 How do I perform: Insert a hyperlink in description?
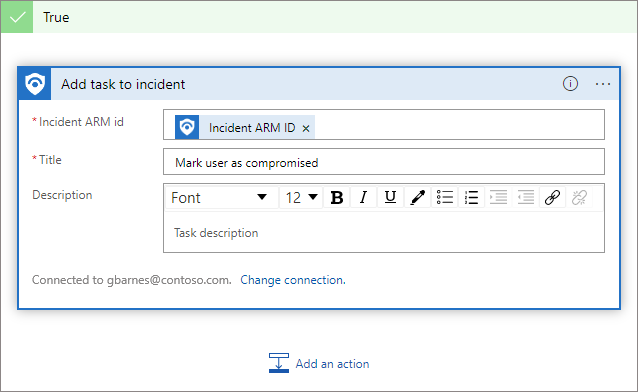552,197
